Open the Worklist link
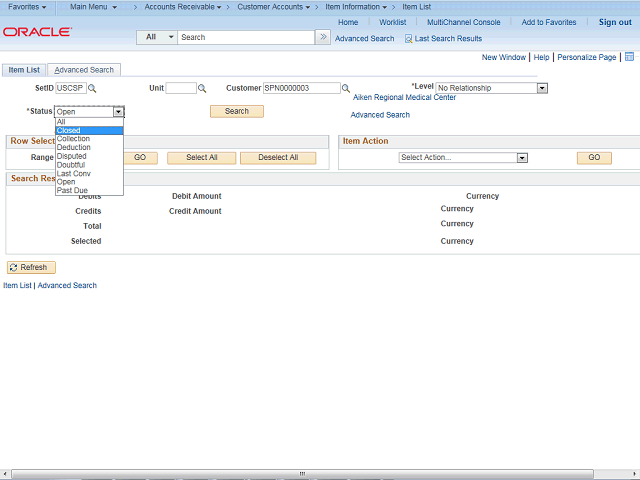The width and height of the screenshot is (640, 480). [x=393, y=22]
